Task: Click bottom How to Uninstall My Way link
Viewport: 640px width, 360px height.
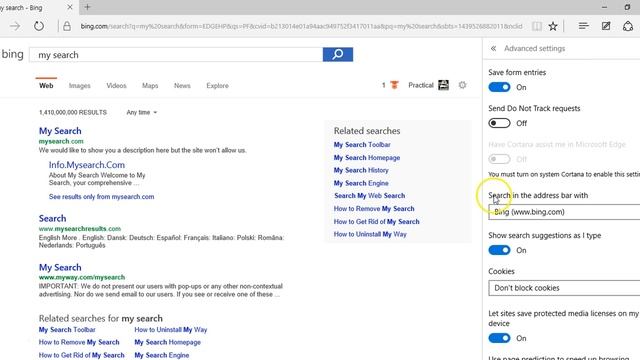Action: tap(171, 330)
